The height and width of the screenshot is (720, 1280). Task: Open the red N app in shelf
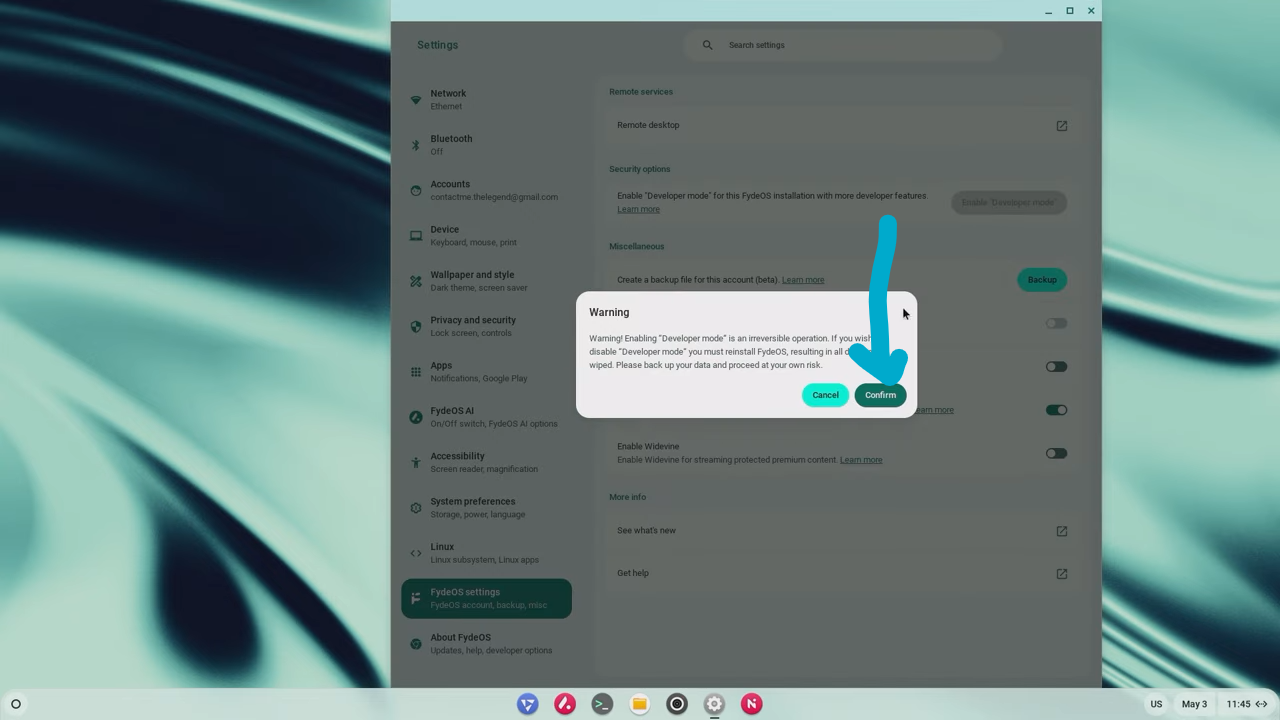751,704
